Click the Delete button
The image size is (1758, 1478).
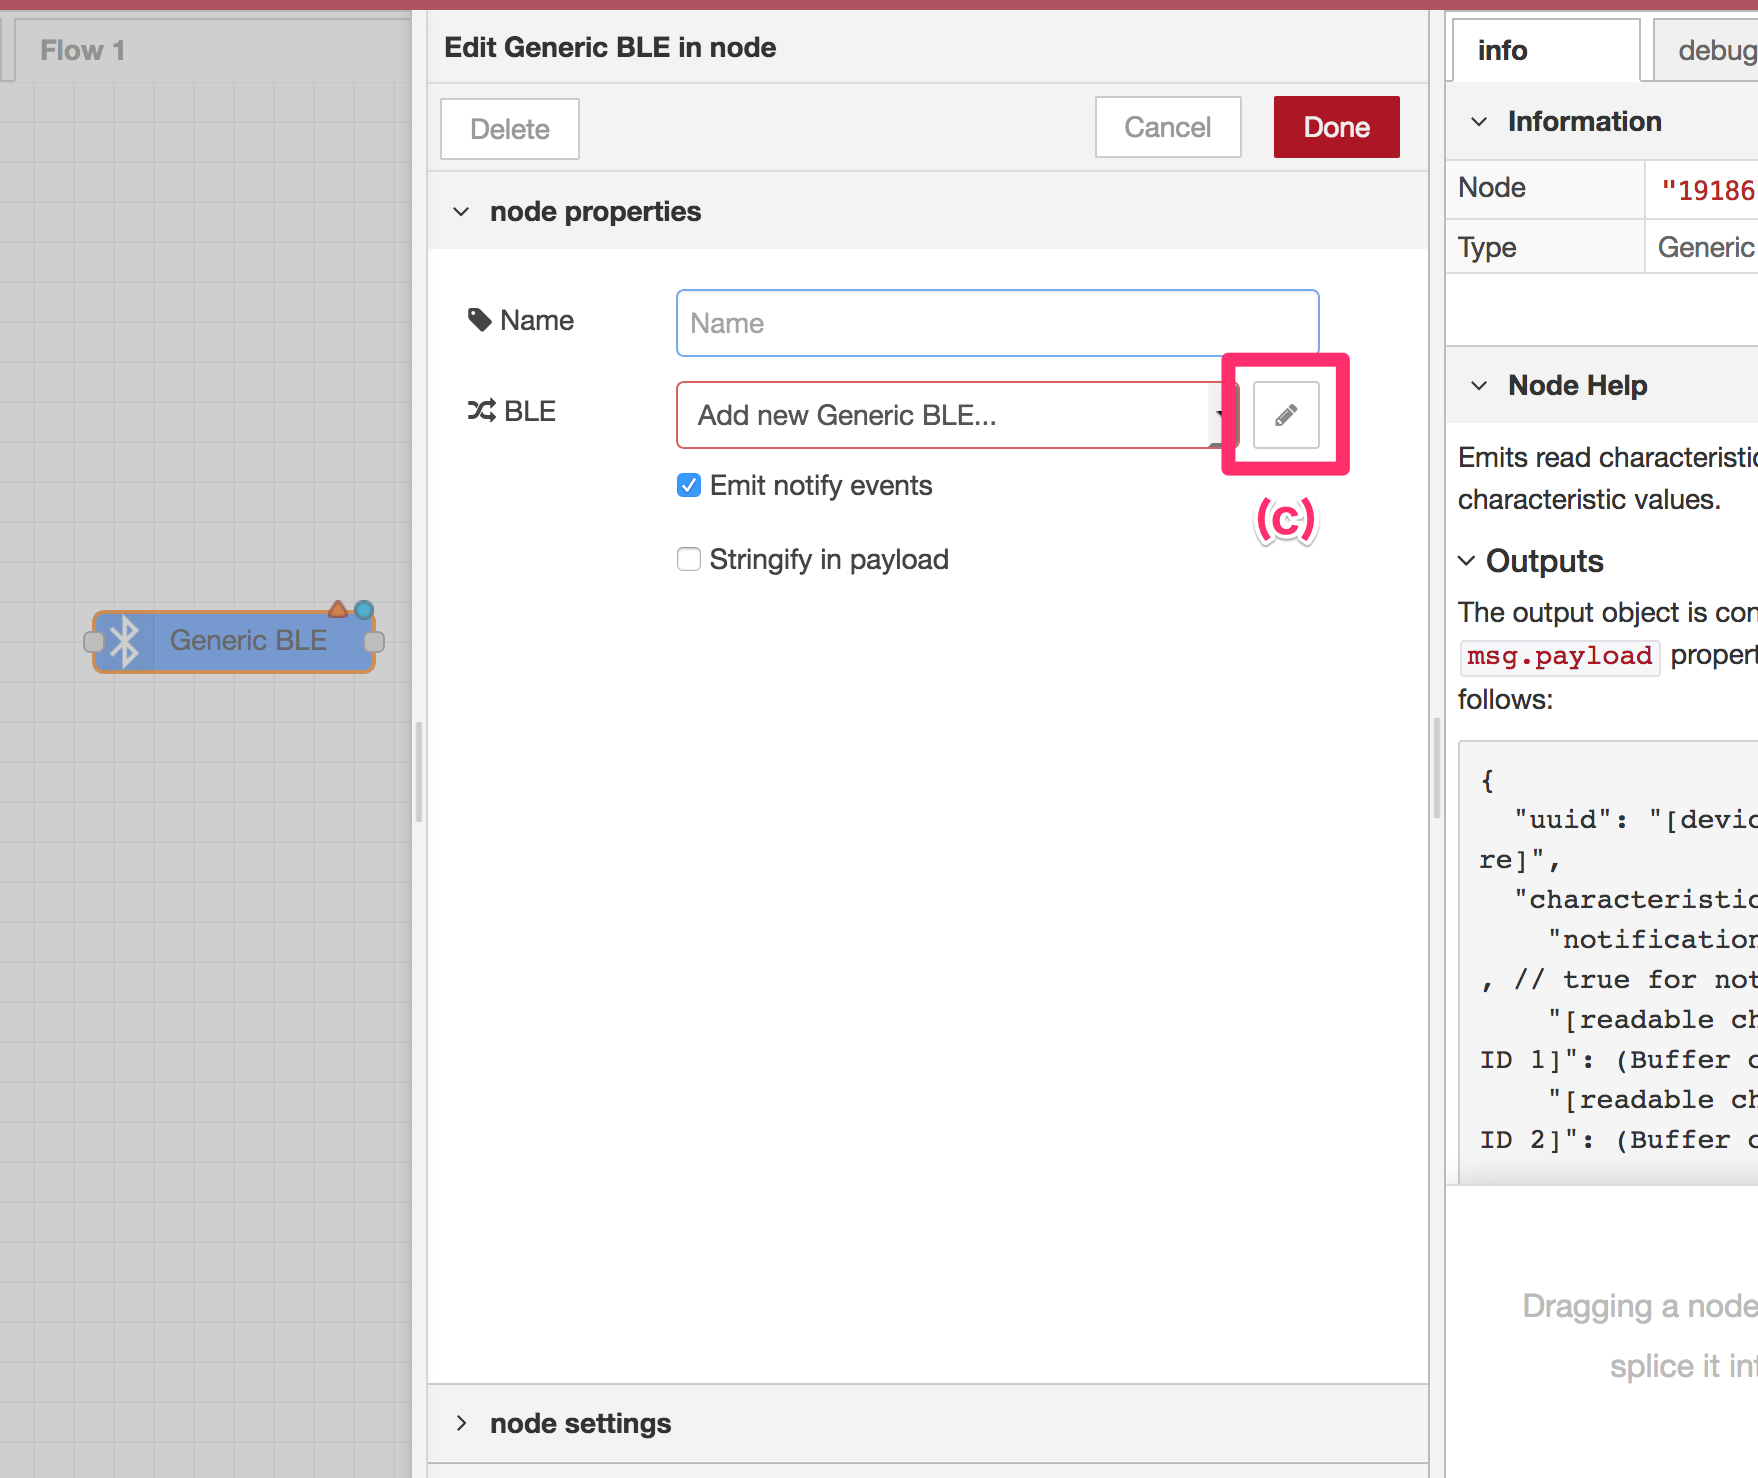pyautogui.click(x=510, y=129)
